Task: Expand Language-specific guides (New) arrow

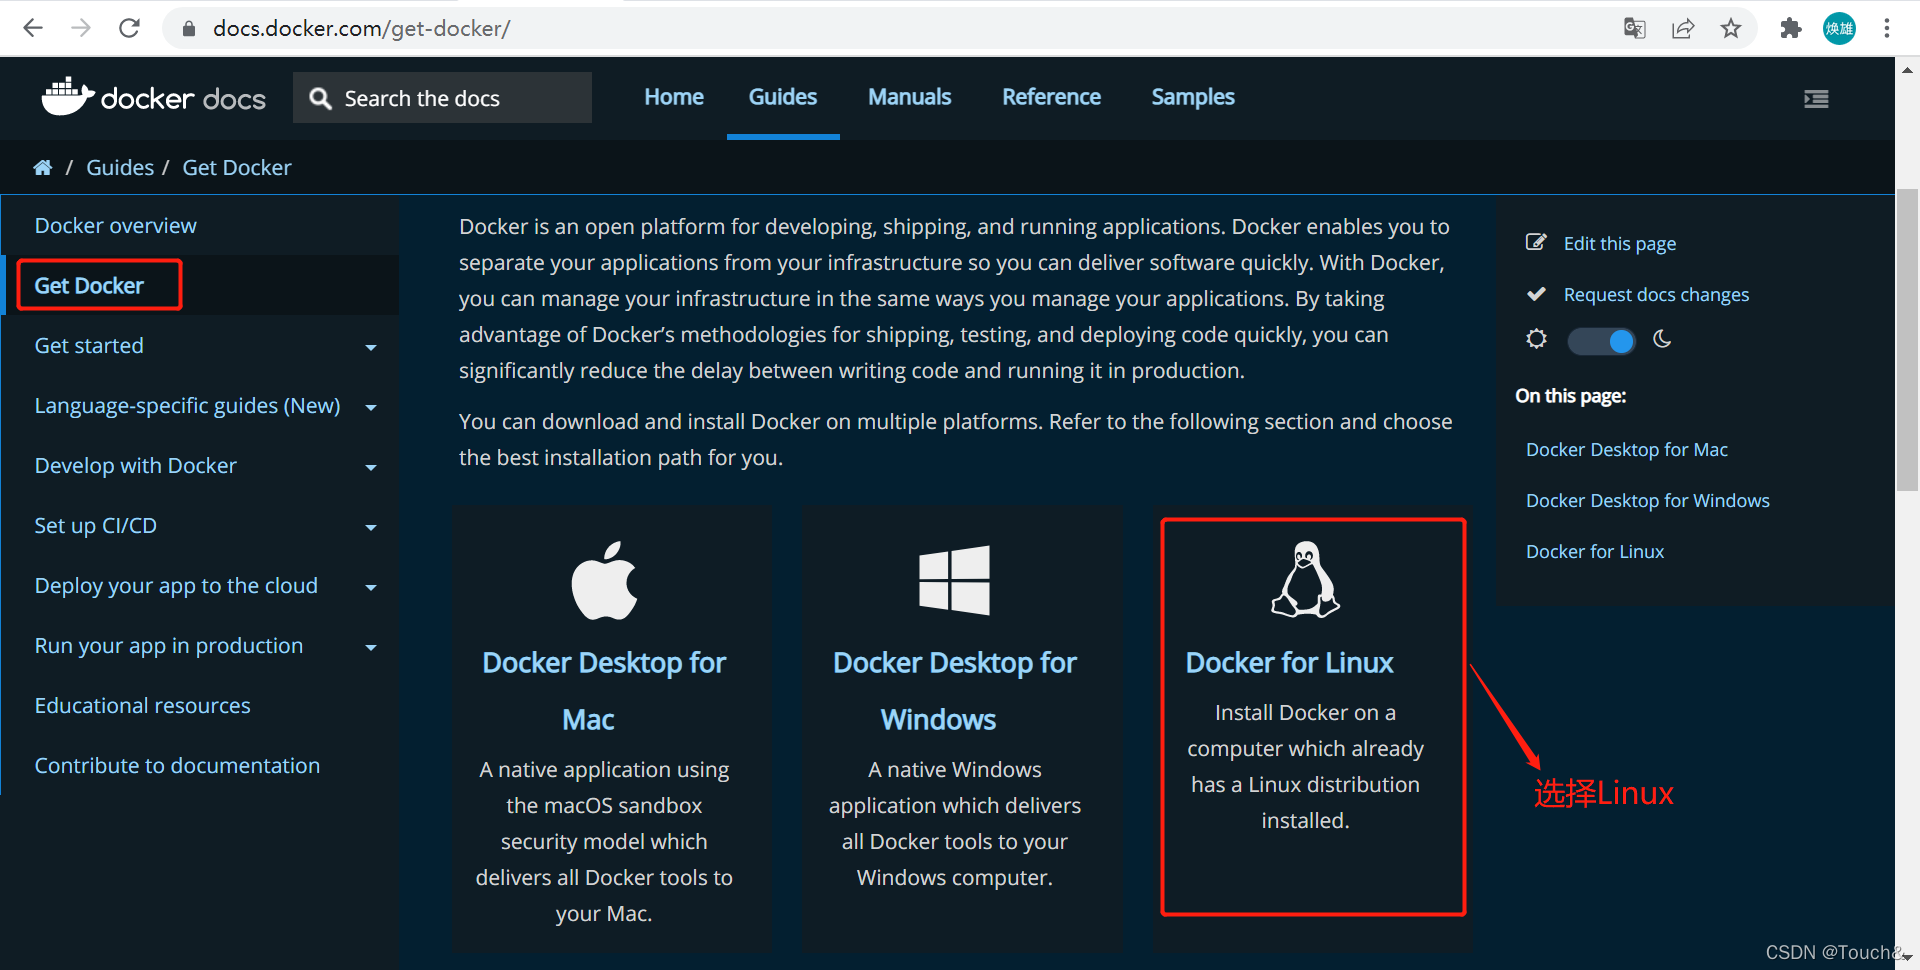Action: point(371,407)
